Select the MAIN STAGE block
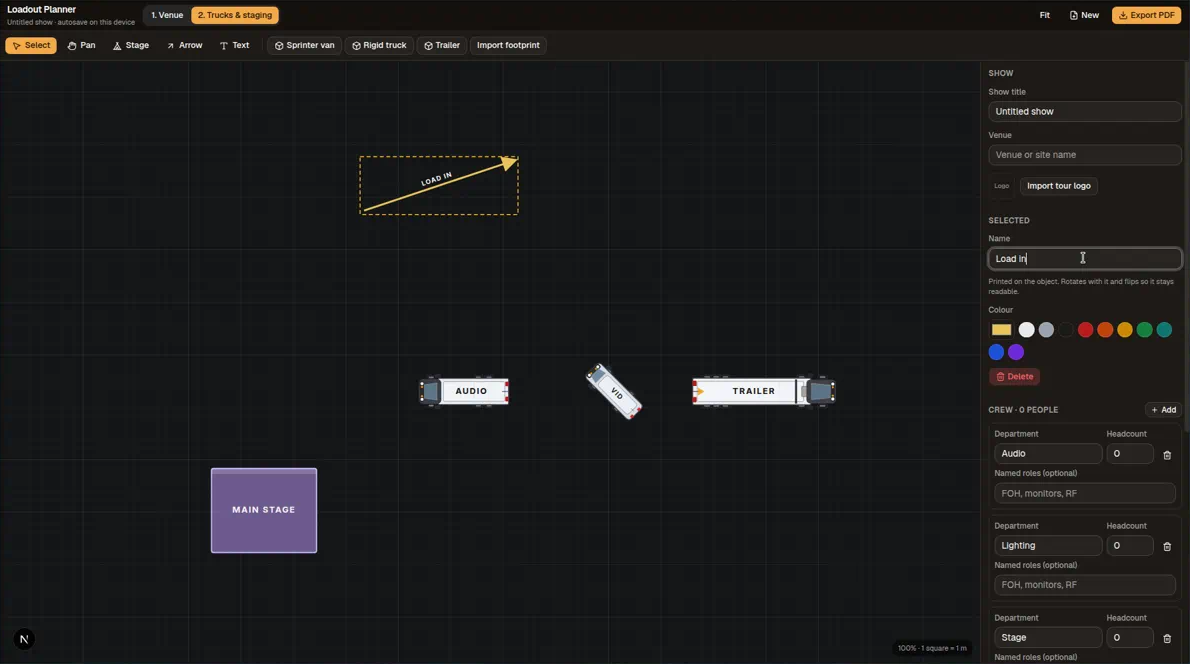1190x664 pixels. [264, 511]
